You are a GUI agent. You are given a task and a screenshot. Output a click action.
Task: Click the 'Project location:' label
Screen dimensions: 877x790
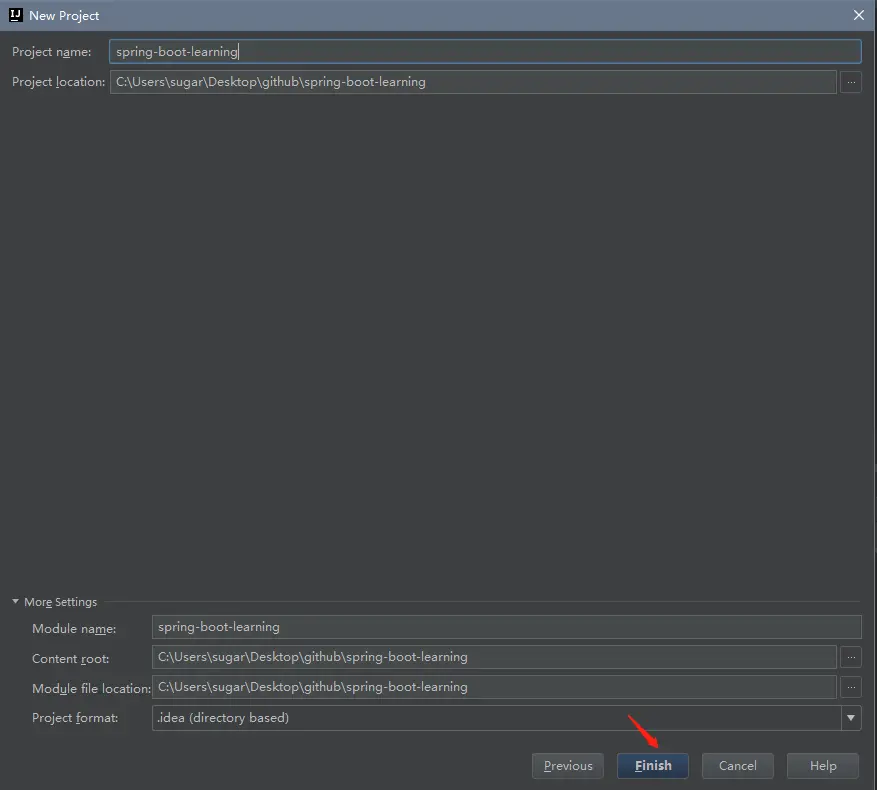pos(58,82)
